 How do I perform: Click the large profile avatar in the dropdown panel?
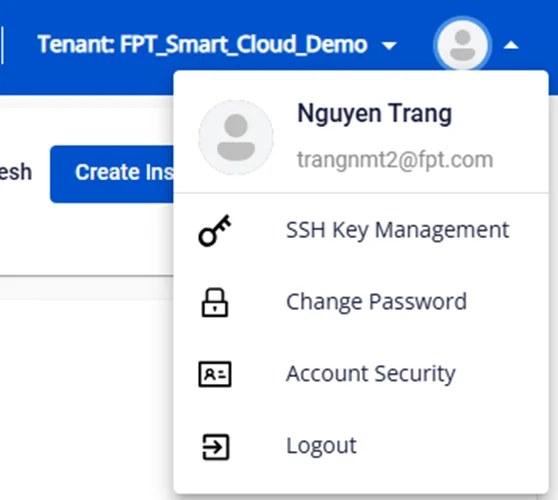pos(236,137)
